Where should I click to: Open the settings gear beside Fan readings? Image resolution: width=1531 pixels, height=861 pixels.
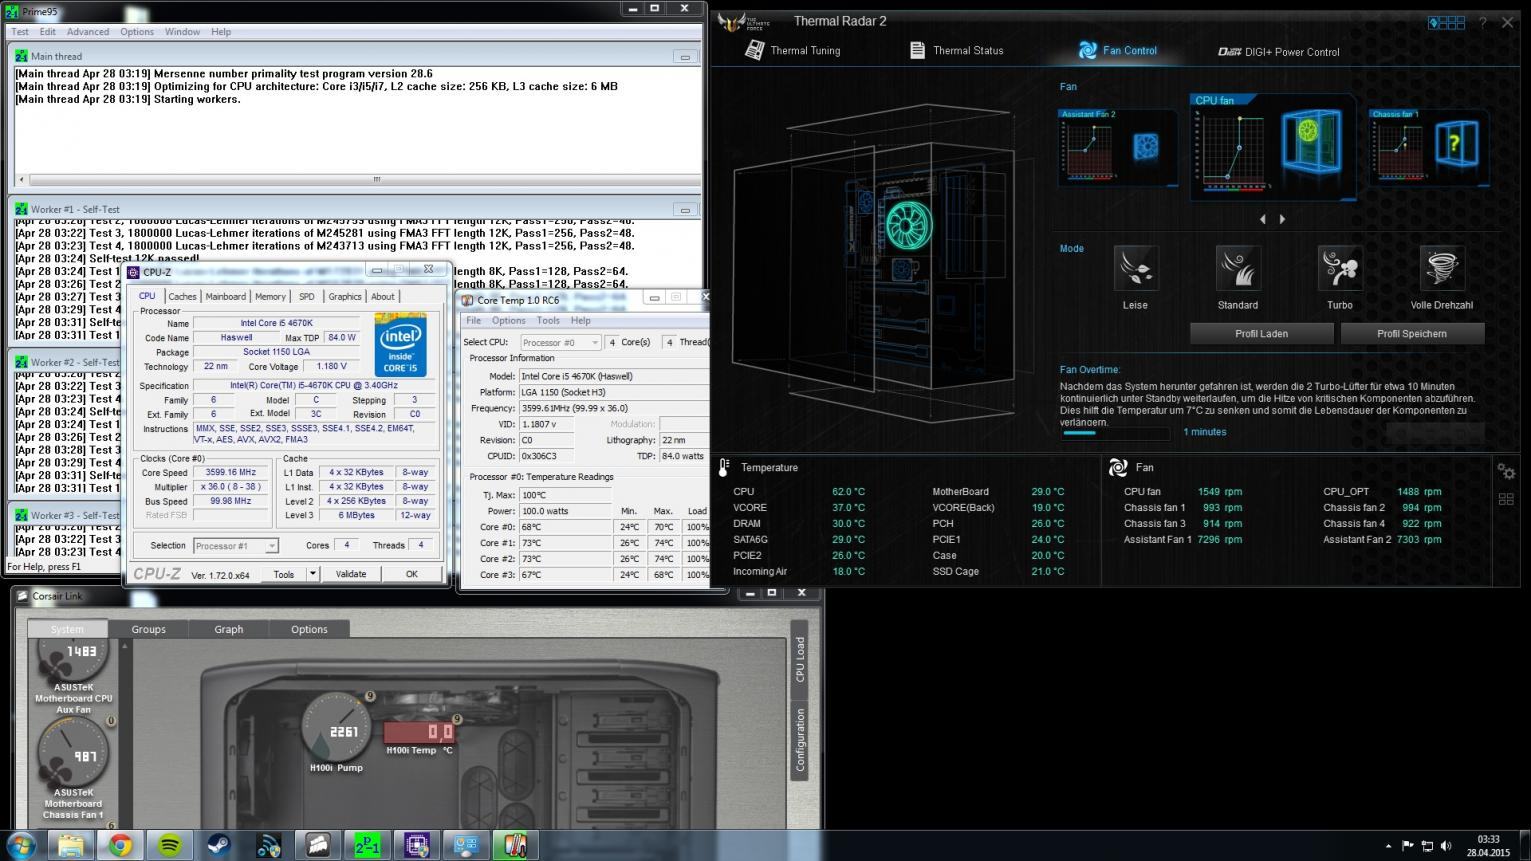[x=1506, y=471]
